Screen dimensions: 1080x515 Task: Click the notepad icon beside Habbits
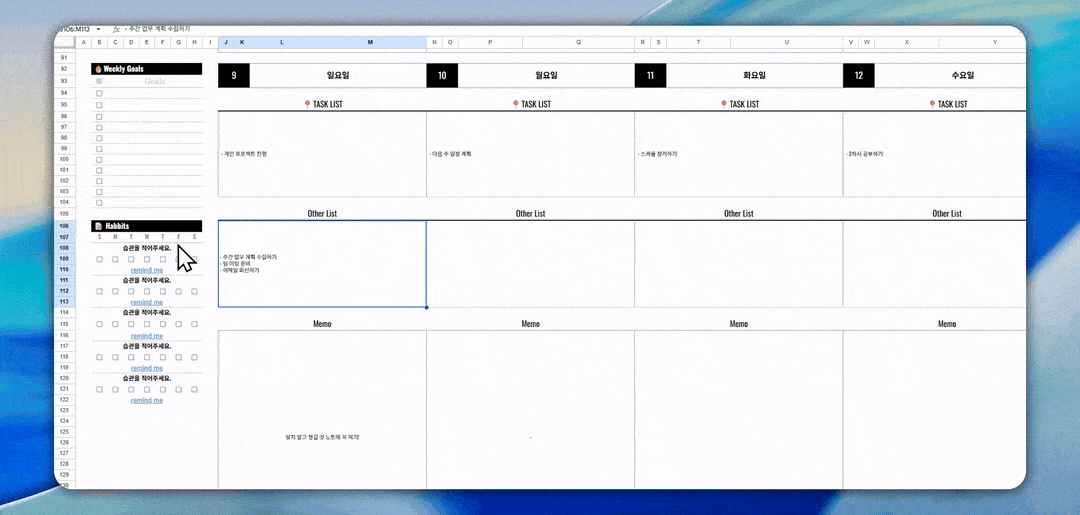click(x=98, y=226)
